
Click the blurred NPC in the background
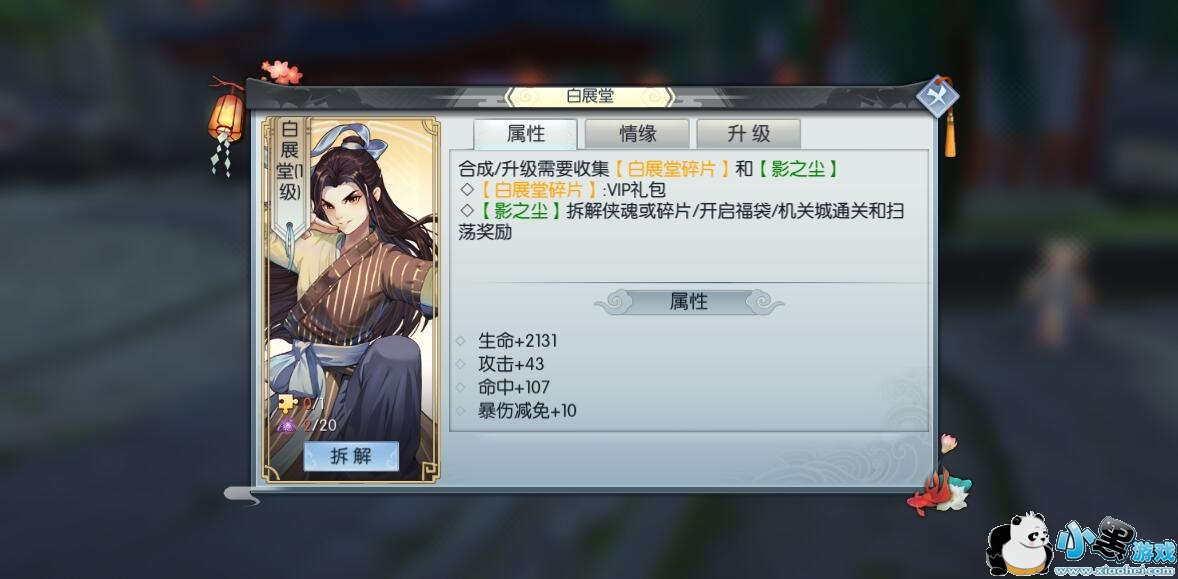1058,291
